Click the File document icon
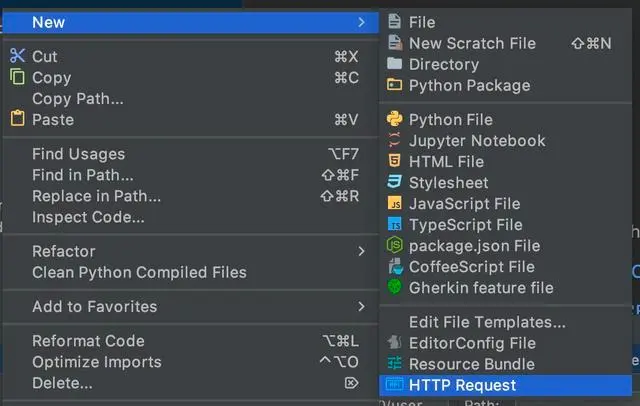This screenshot has height=406, width=640. [394, 21]
